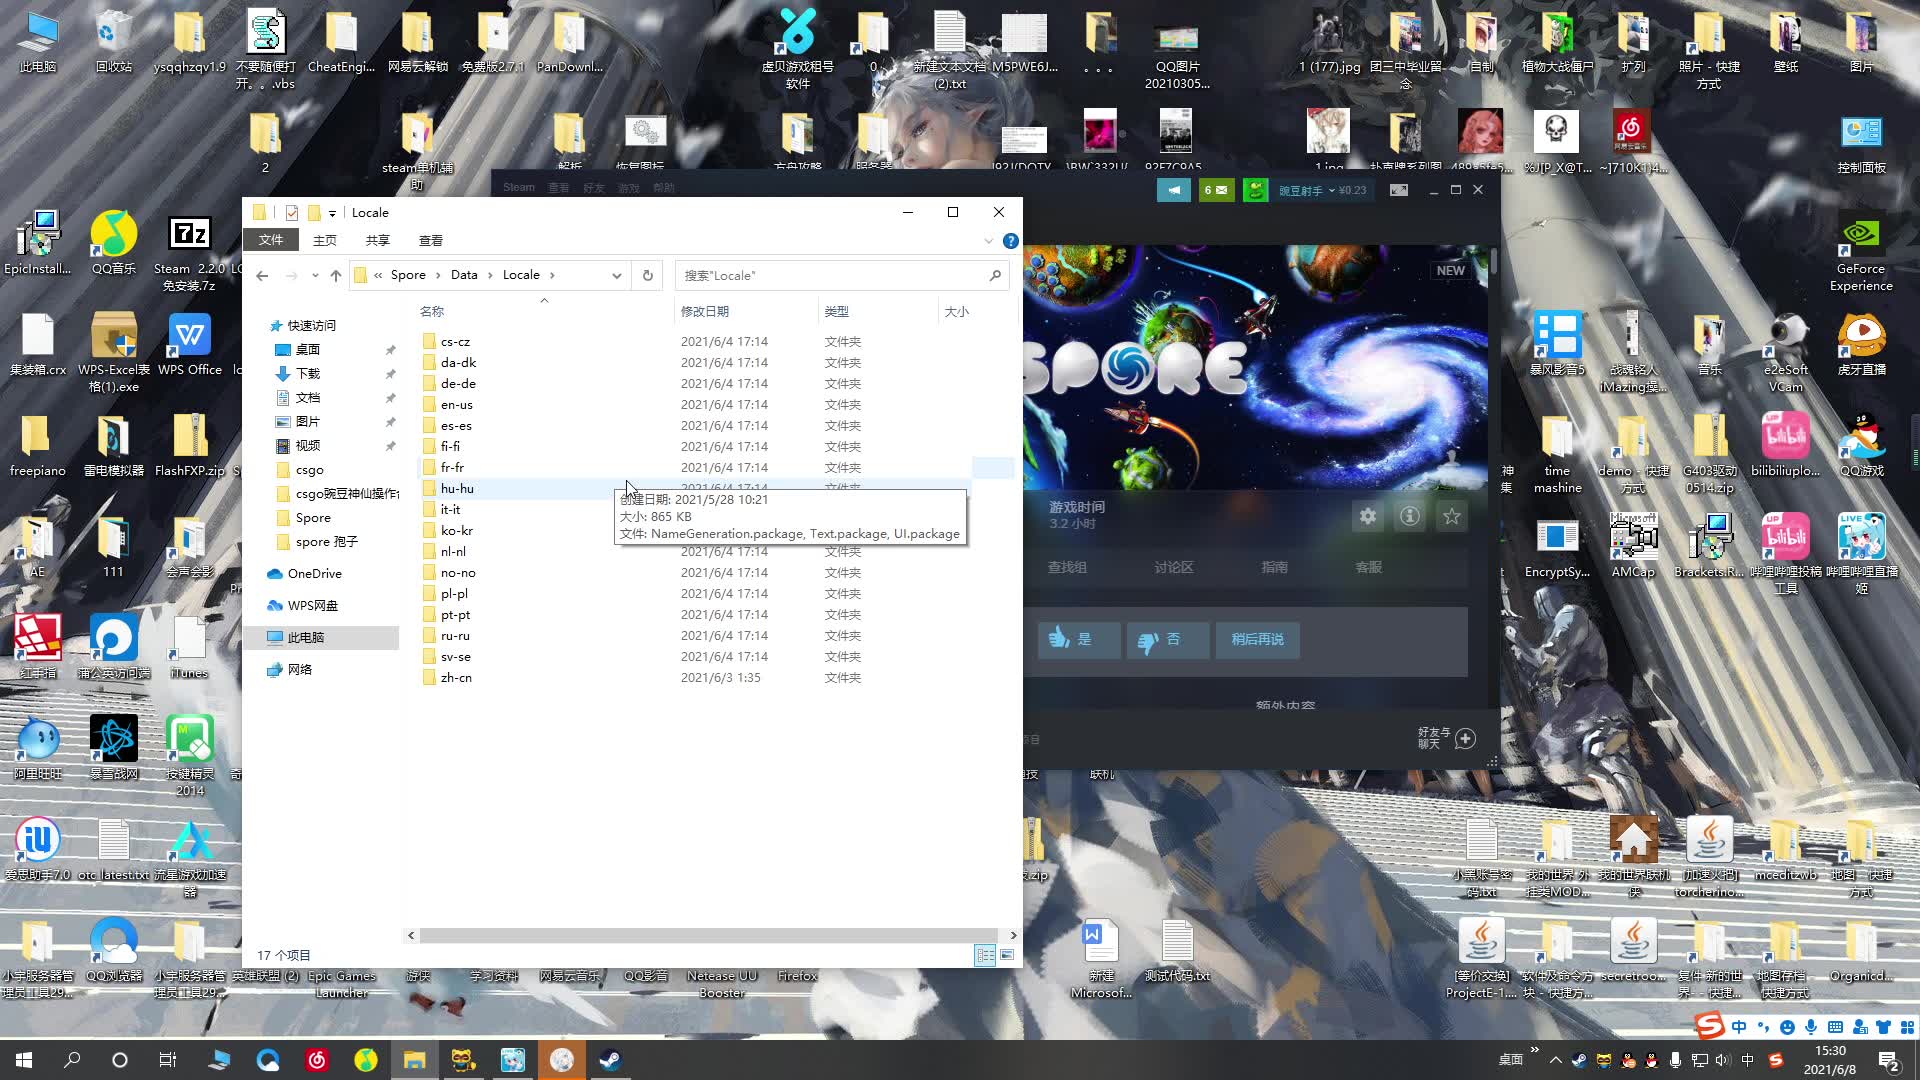1920x1080 pixels.
Task: Open recent locations dropdown arrow
Action: pyautogui.click(x=315, y=275)
